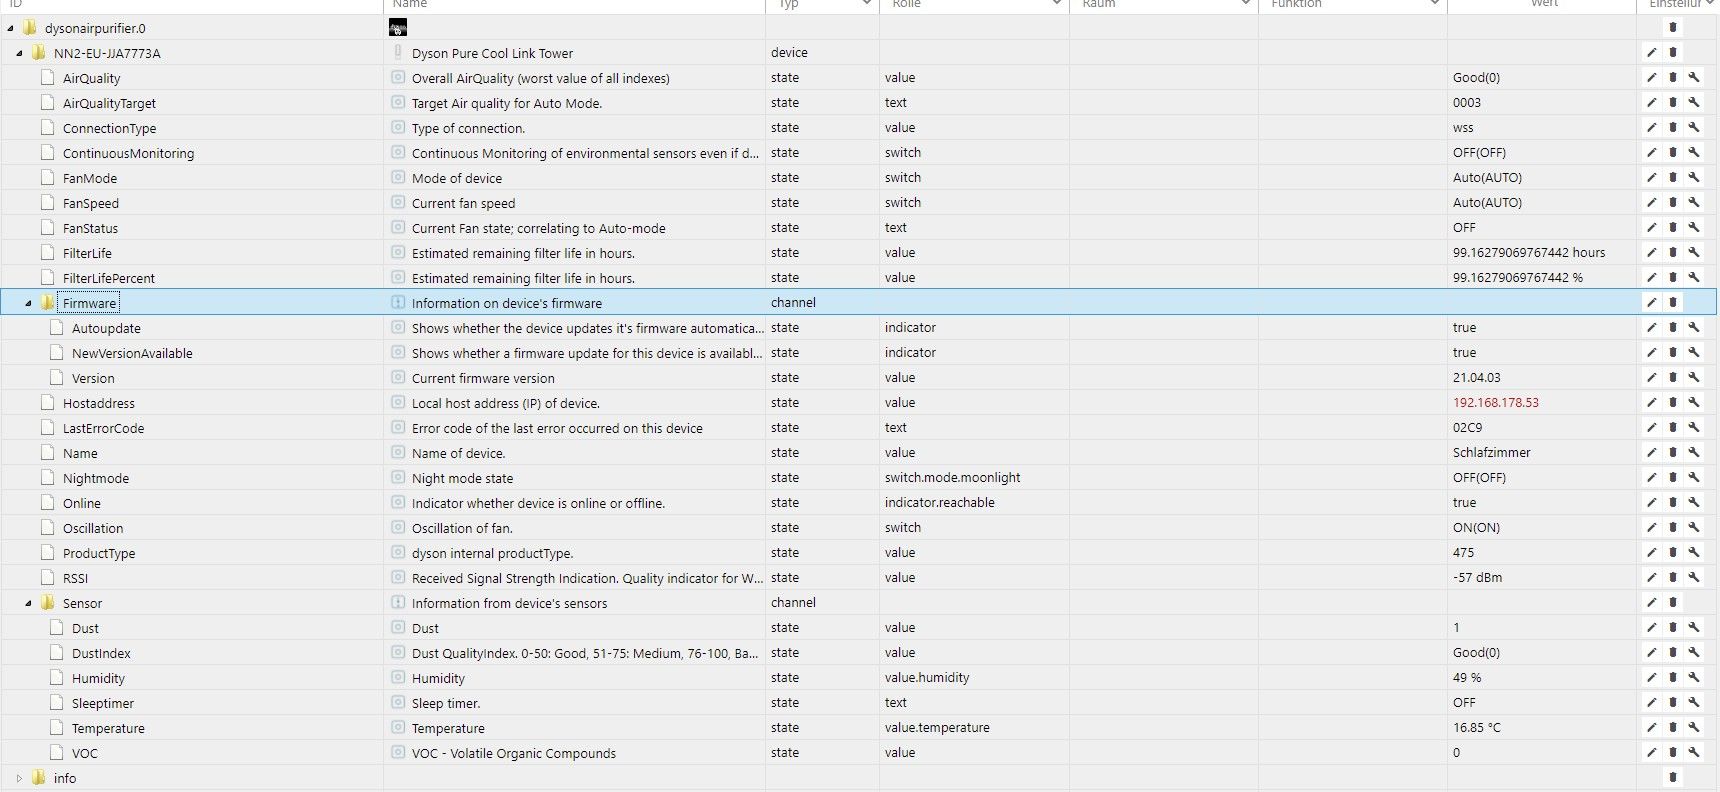Open custom settings wrench for AirQuality
This screenshot has width=1720, height=792.
point(1694,78)
